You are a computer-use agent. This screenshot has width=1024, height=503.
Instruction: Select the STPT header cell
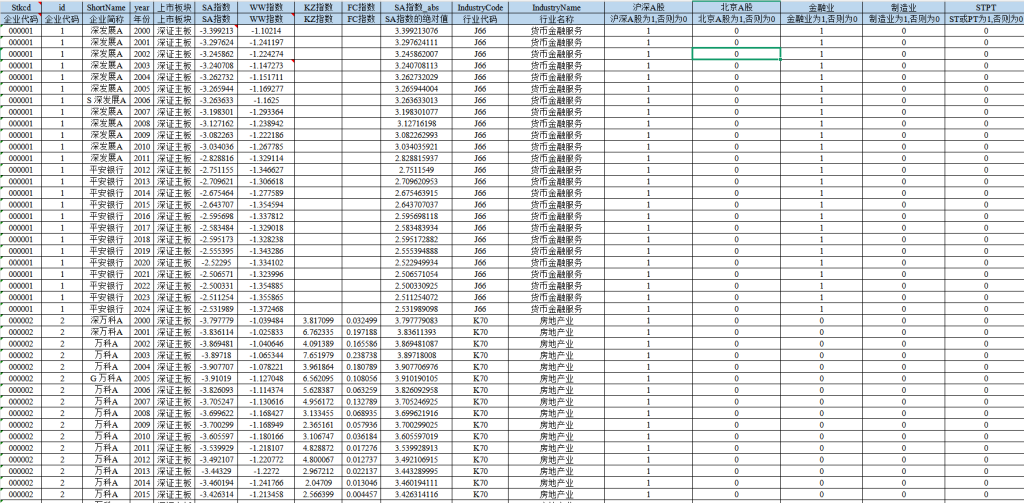pos(985,7)
